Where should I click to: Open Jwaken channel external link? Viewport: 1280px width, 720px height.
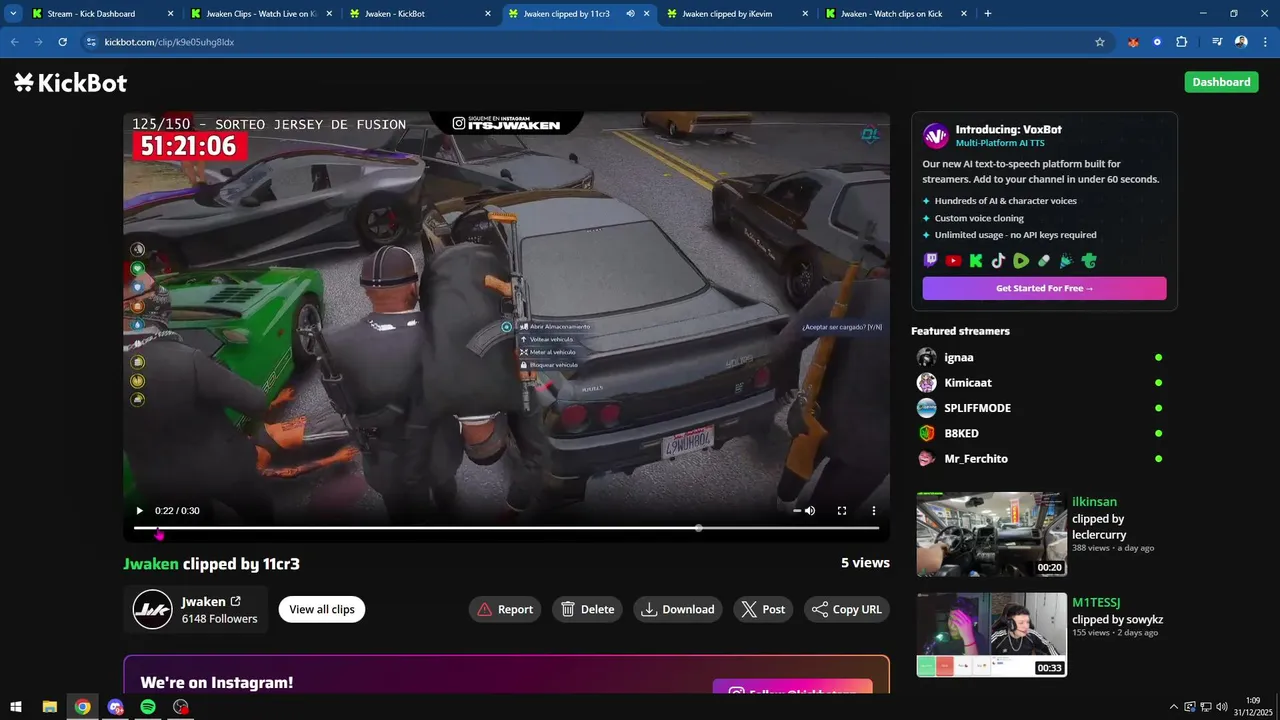pyautogui.click(x=236, y=601)
